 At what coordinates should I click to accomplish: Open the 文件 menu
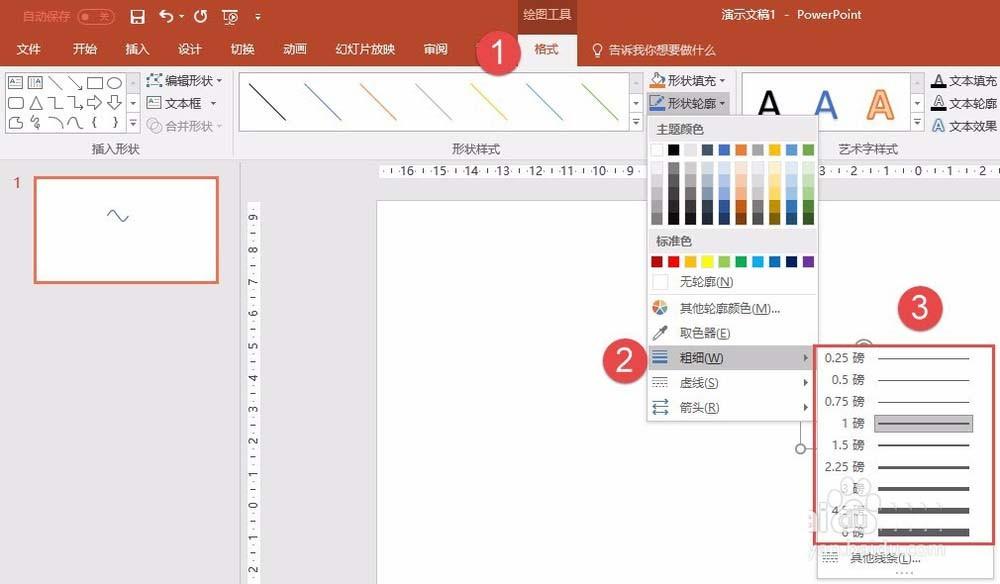29,49
